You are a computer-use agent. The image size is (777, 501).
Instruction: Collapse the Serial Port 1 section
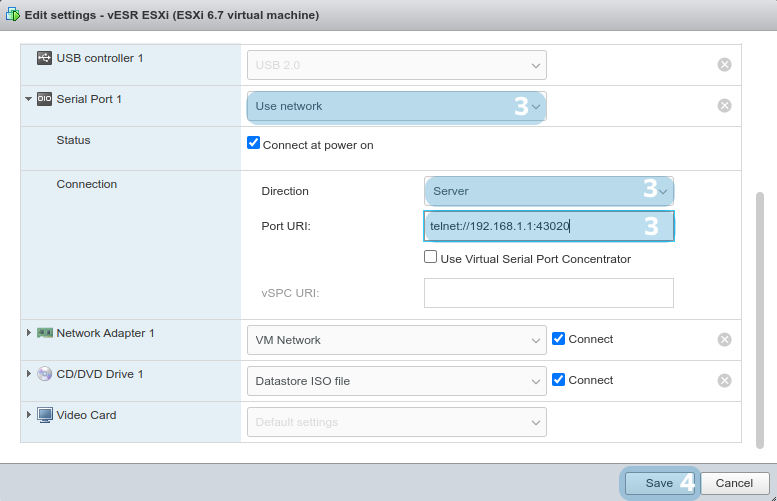point(29,99)
